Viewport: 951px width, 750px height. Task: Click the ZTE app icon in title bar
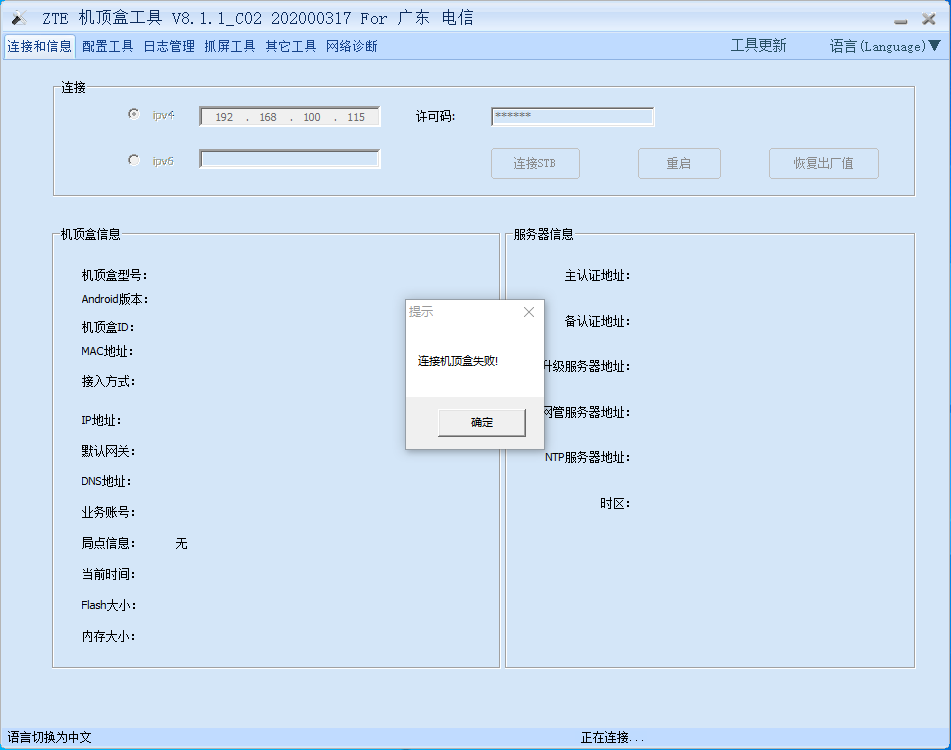[19, 18]
